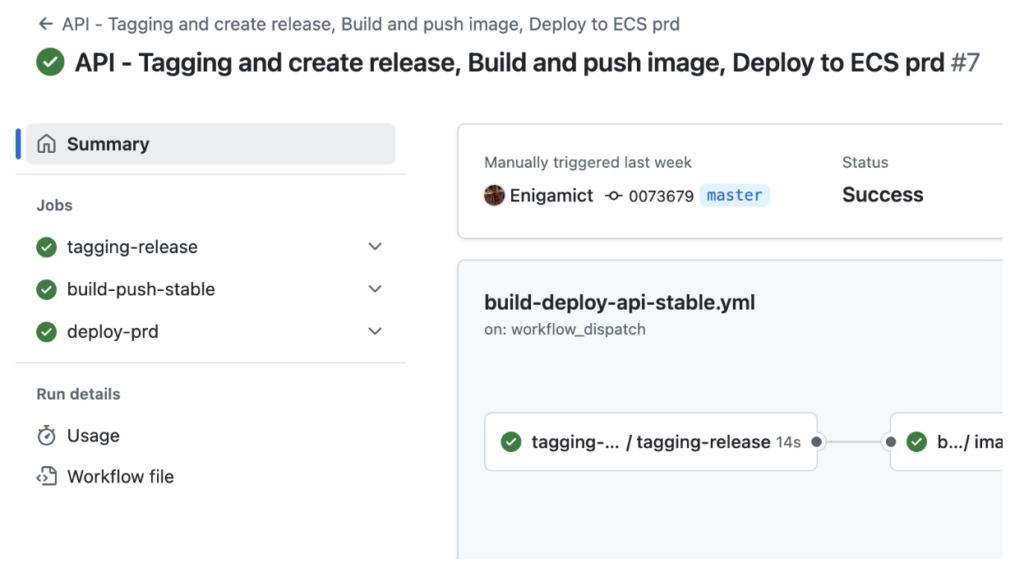Click the green check next to deploy-prd job
1024x582 pixels.
(46, 332)
